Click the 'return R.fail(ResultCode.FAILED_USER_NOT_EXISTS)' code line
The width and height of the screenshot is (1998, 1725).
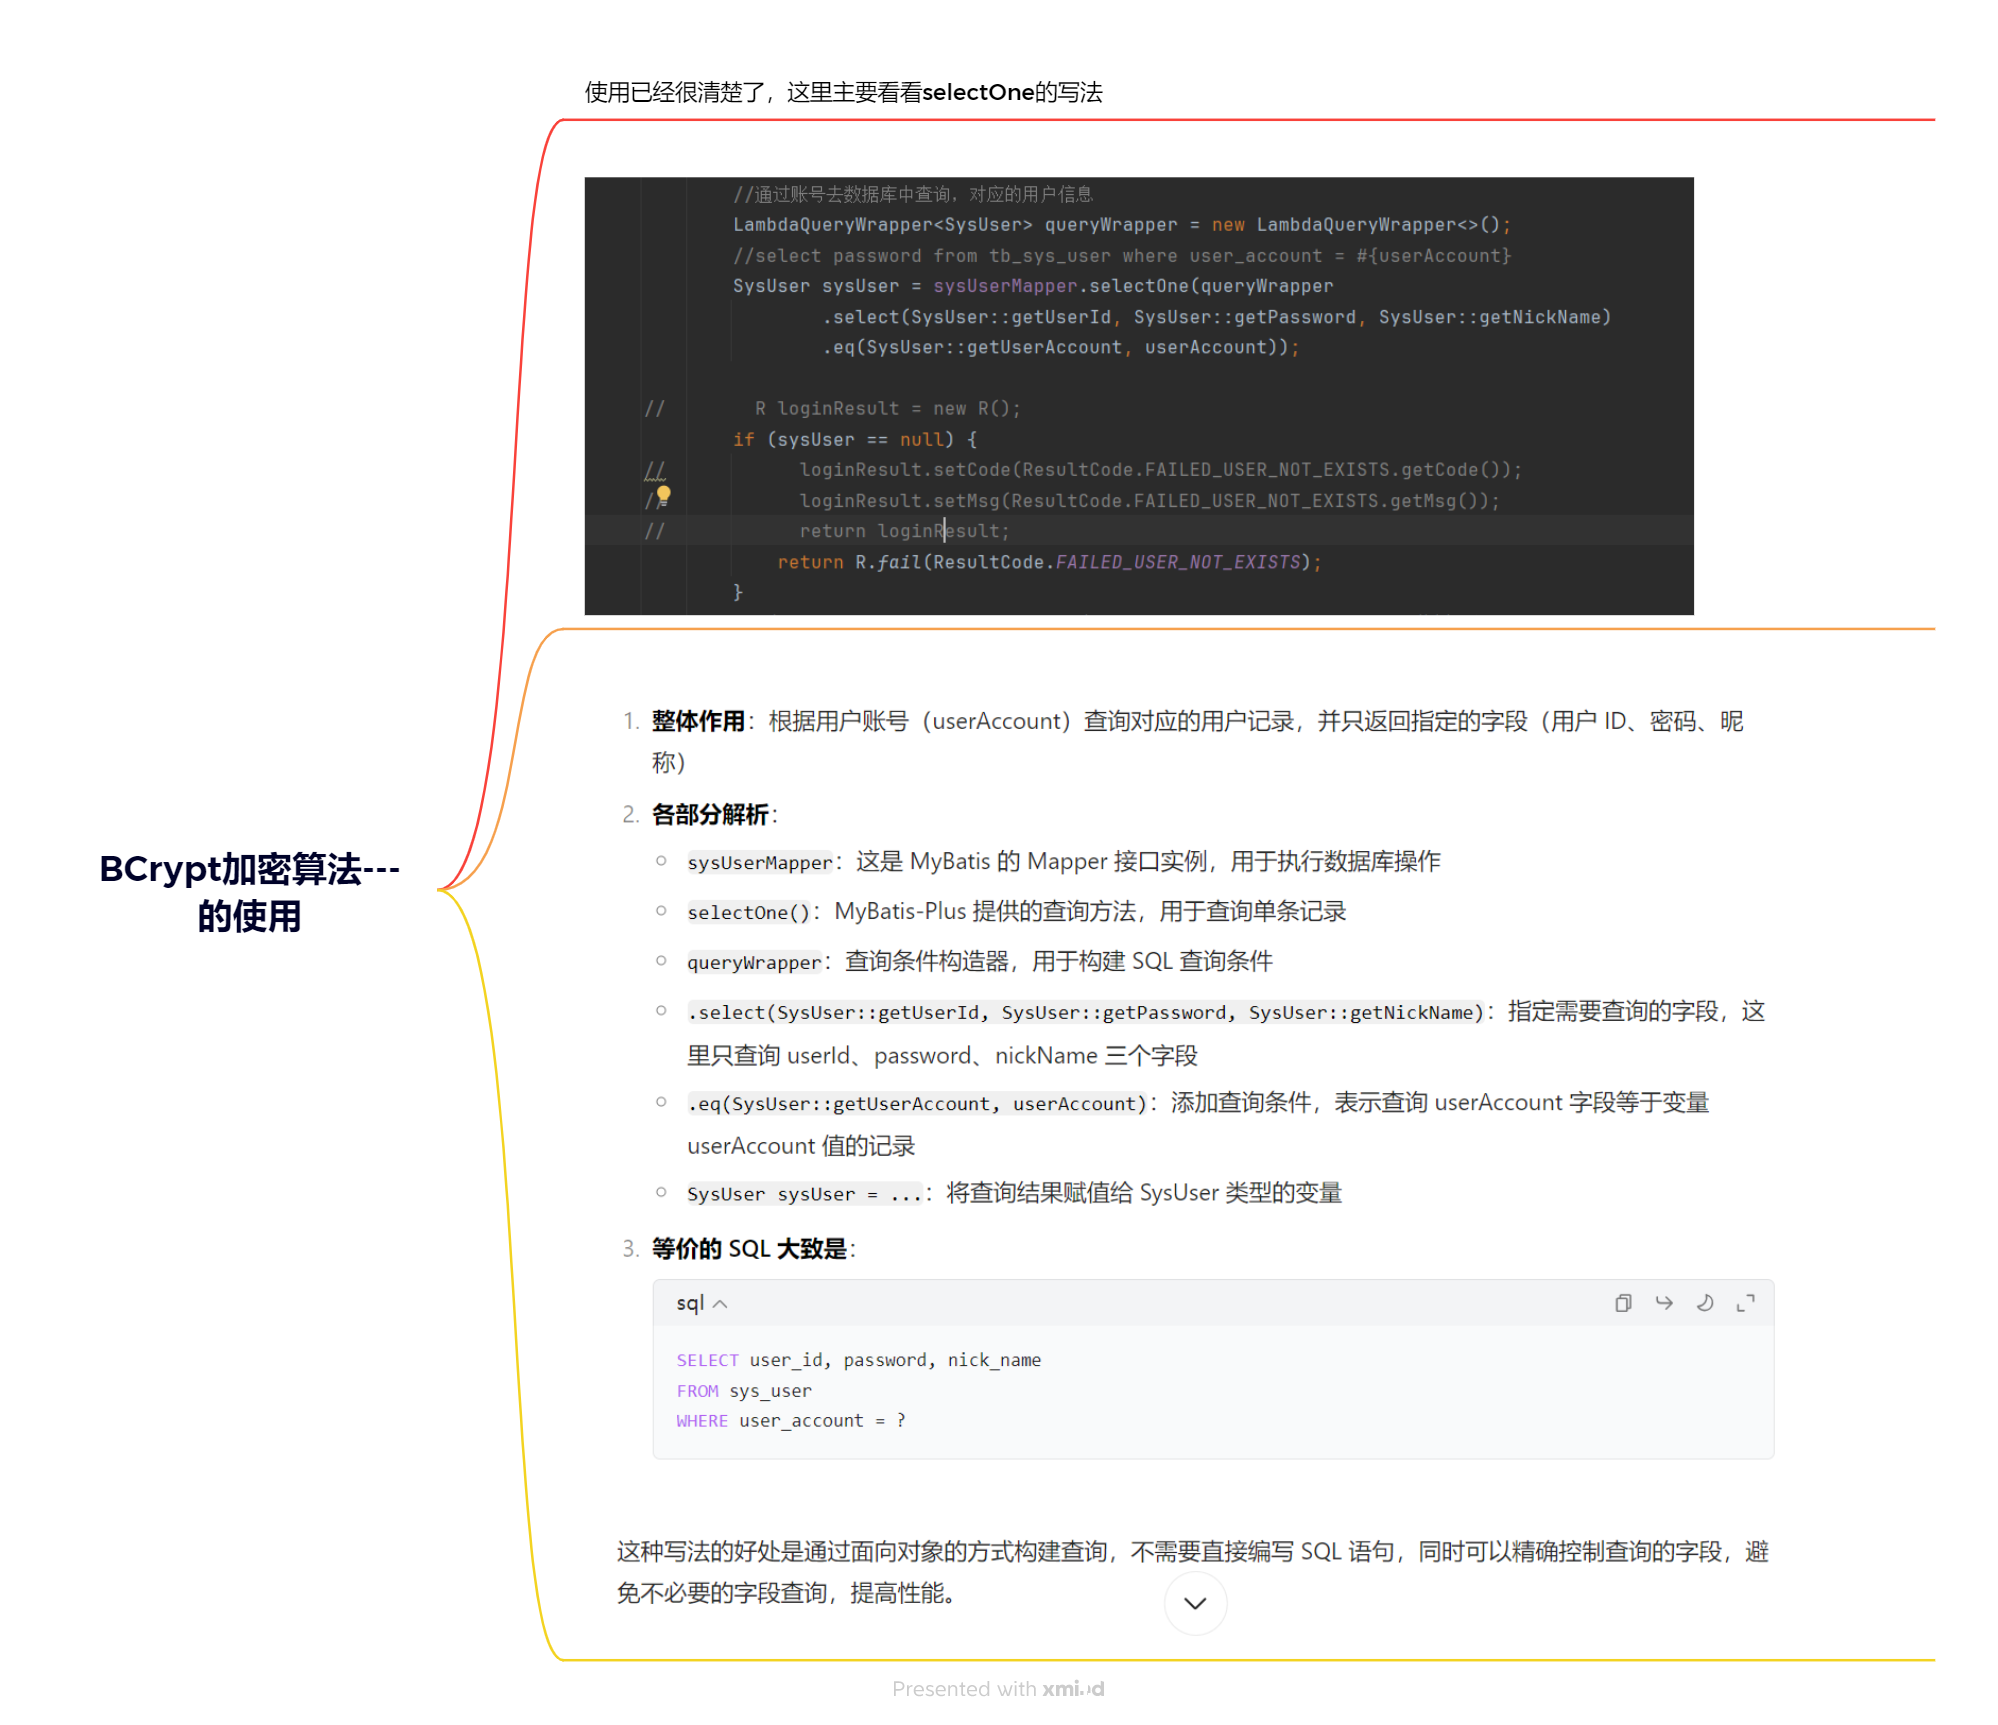point(1050,562)
